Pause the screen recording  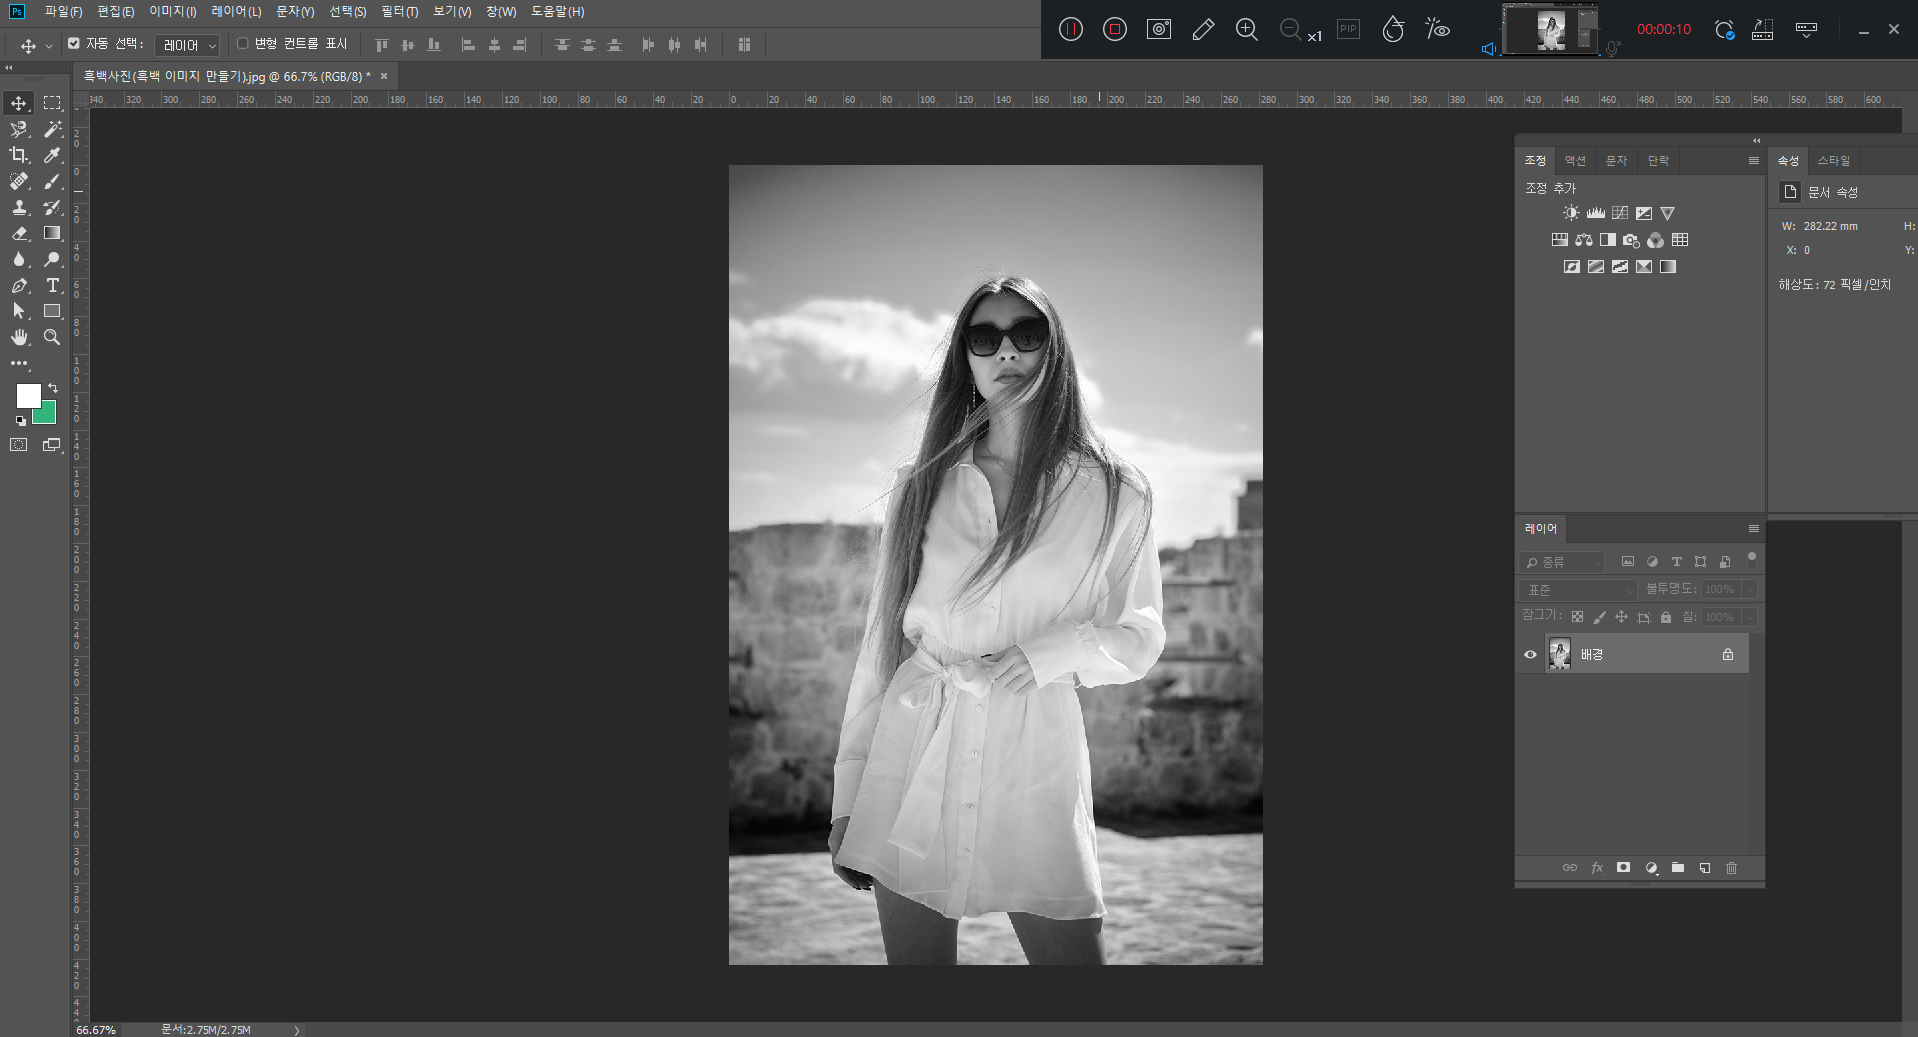click(1070, 29)
